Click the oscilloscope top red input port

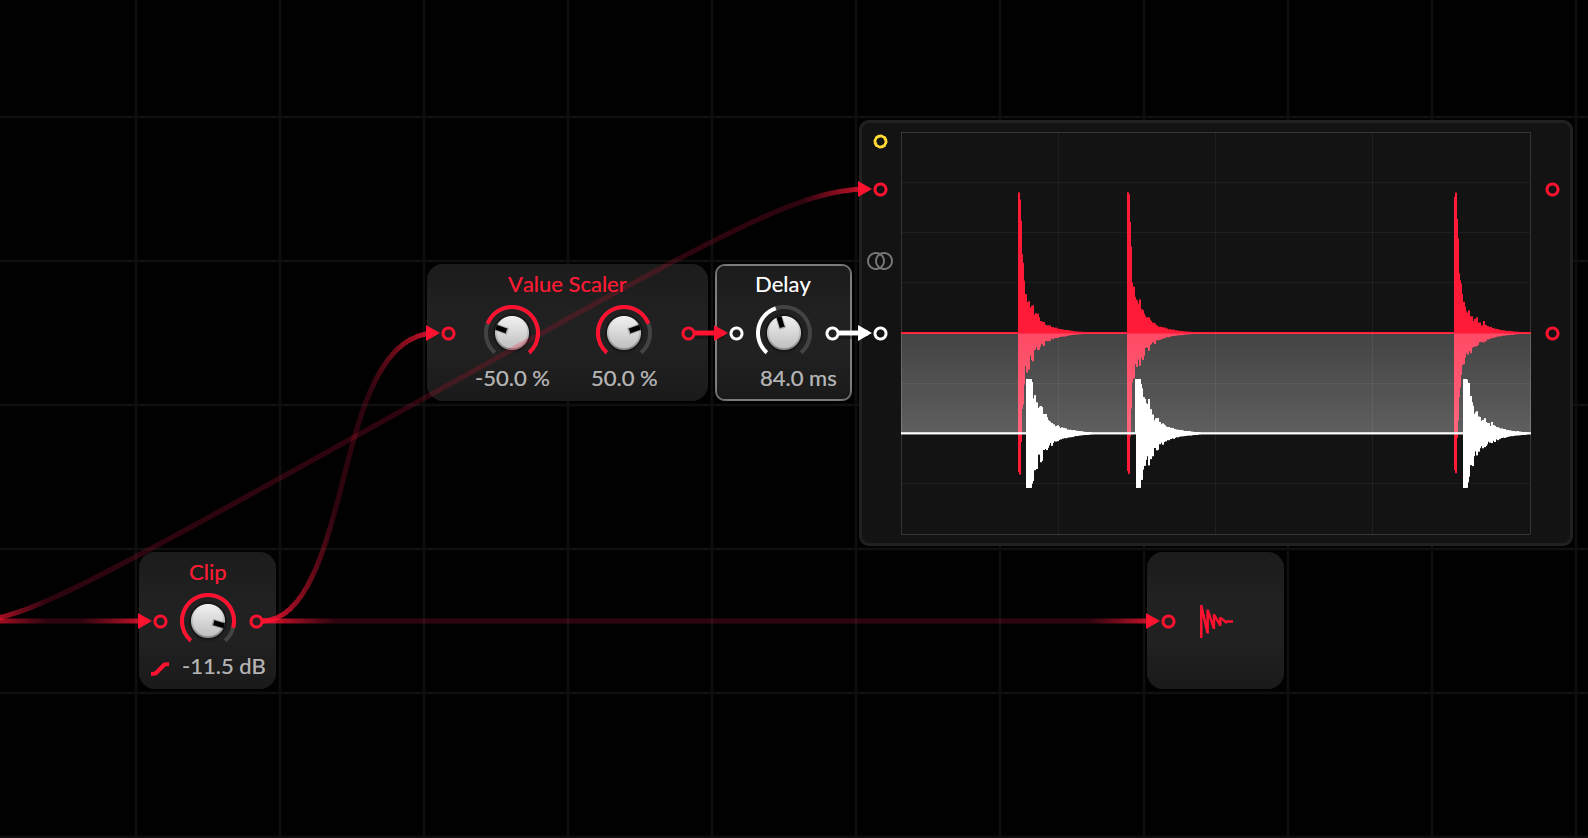click(880, 189)
